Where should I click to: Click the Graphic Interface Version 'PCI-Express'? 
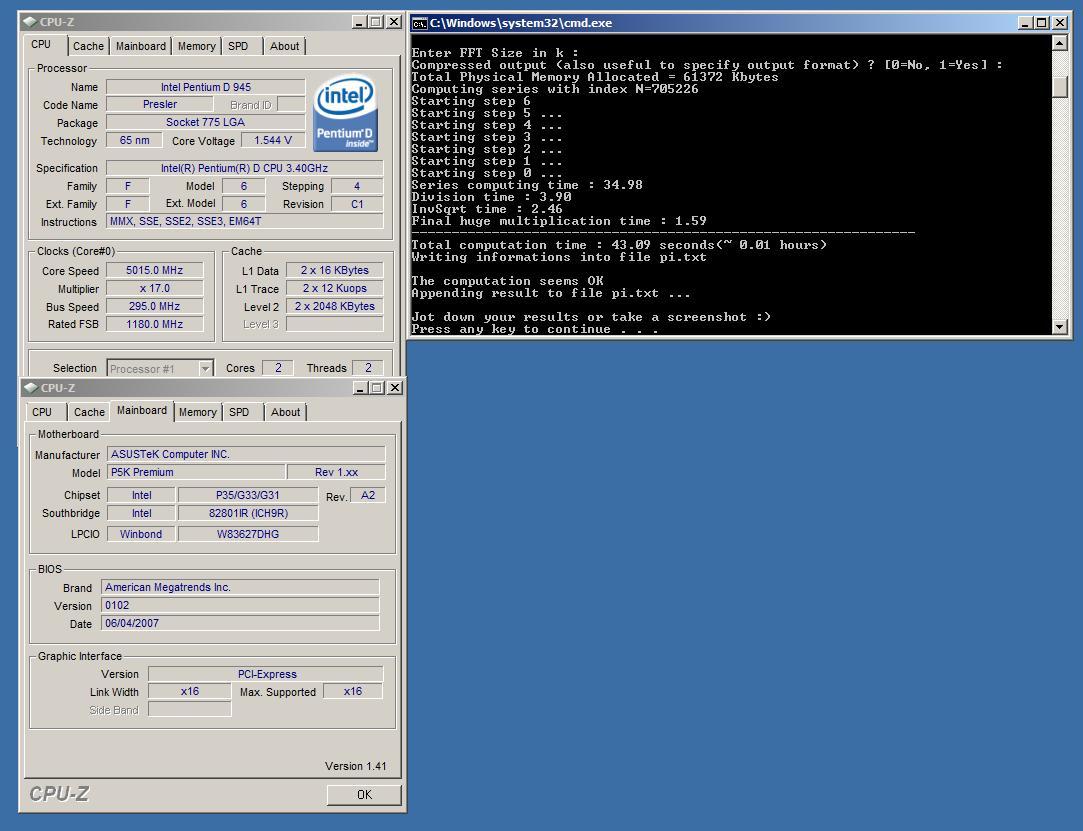266,674
